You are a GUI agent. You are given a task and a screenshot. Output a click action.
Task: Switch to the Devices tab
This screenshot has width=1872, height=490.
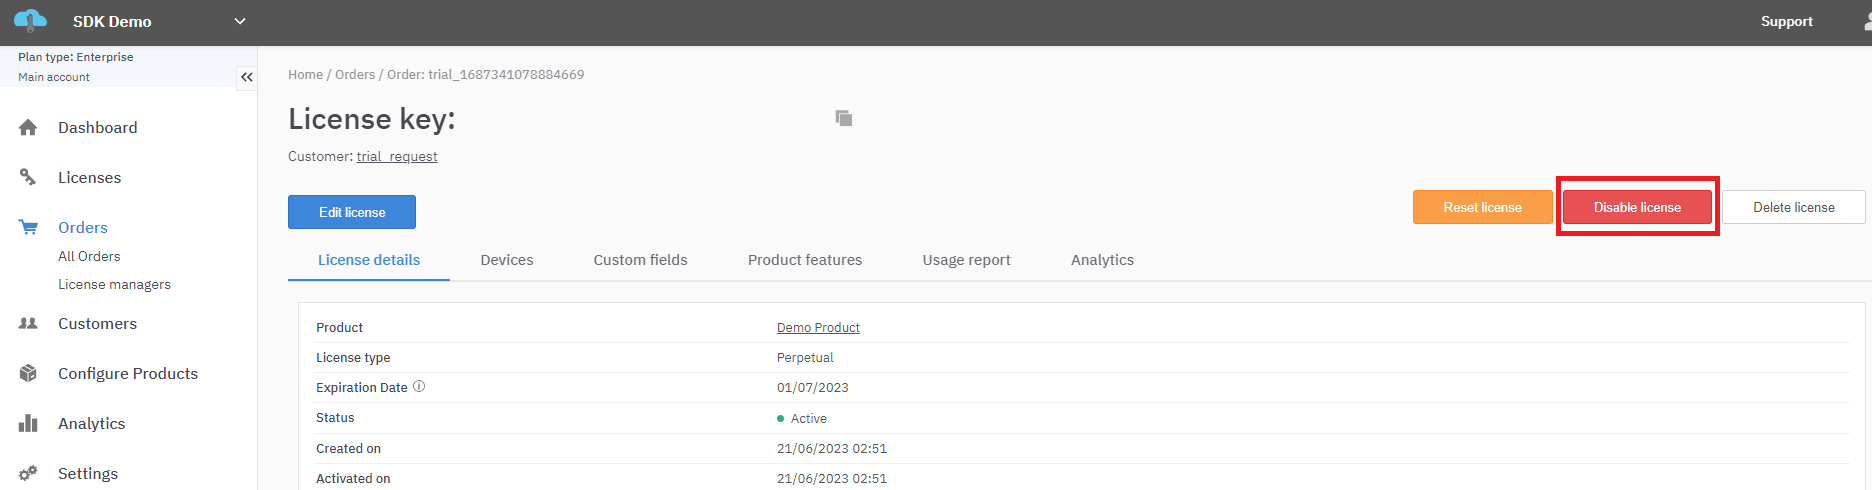[506, 260]
